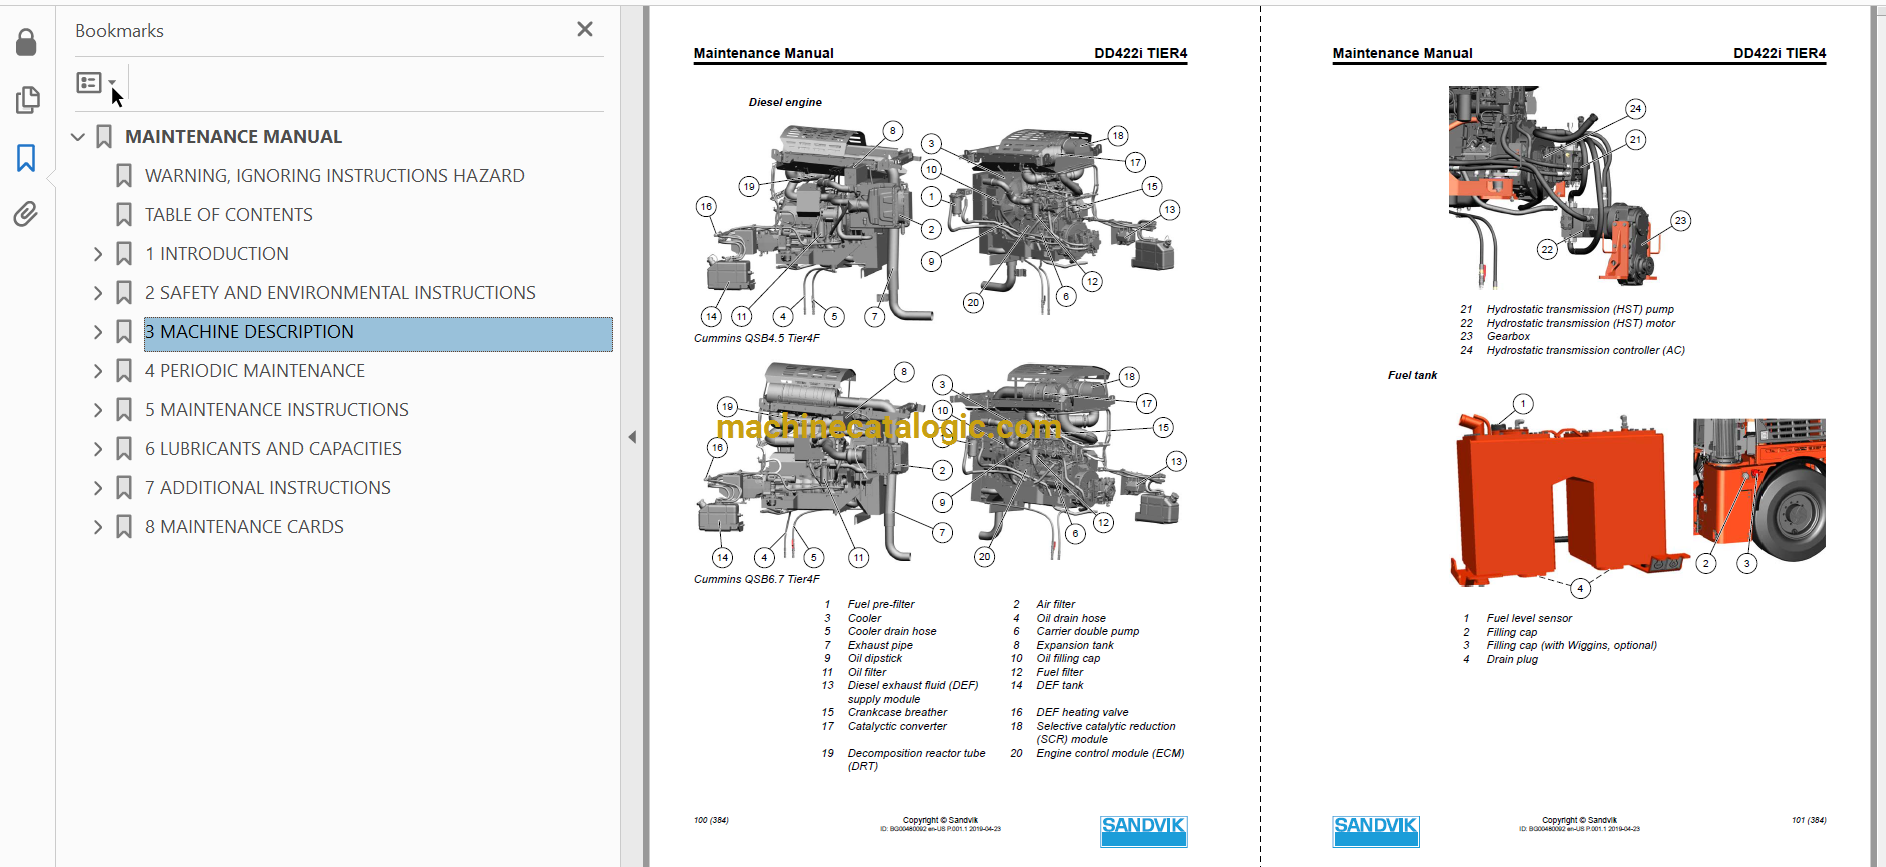Open the attachments paperclip icon

pyautogui.click(x=26, y=214)
